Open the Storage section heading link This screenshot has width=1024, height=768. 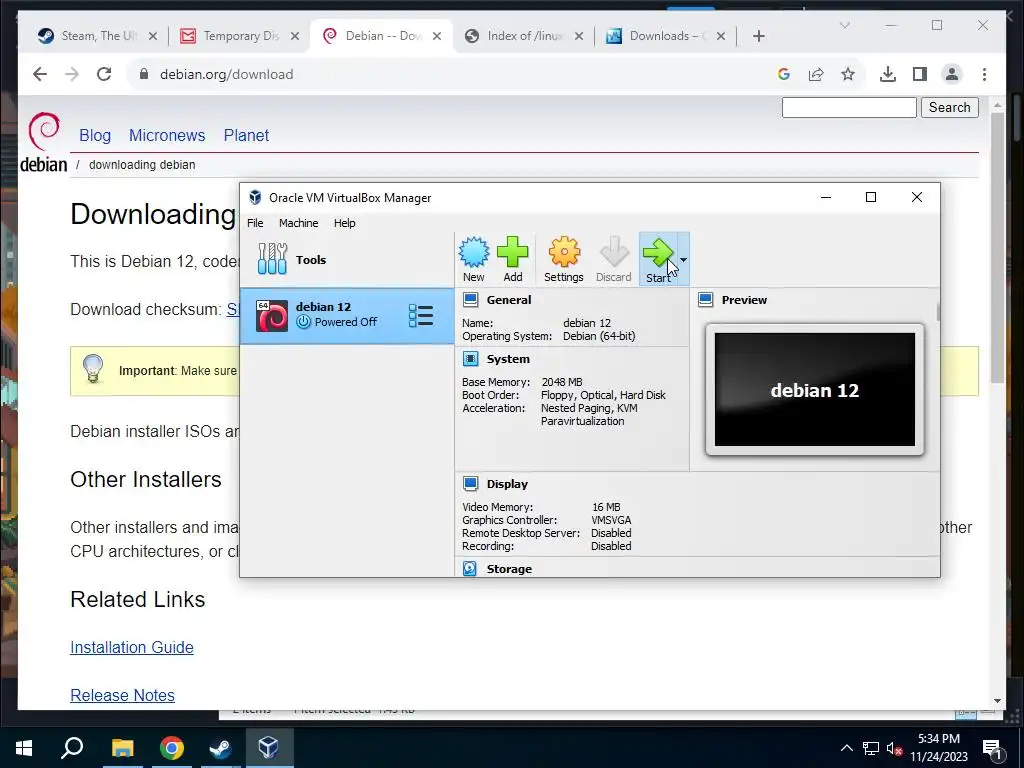coord(509,569)
